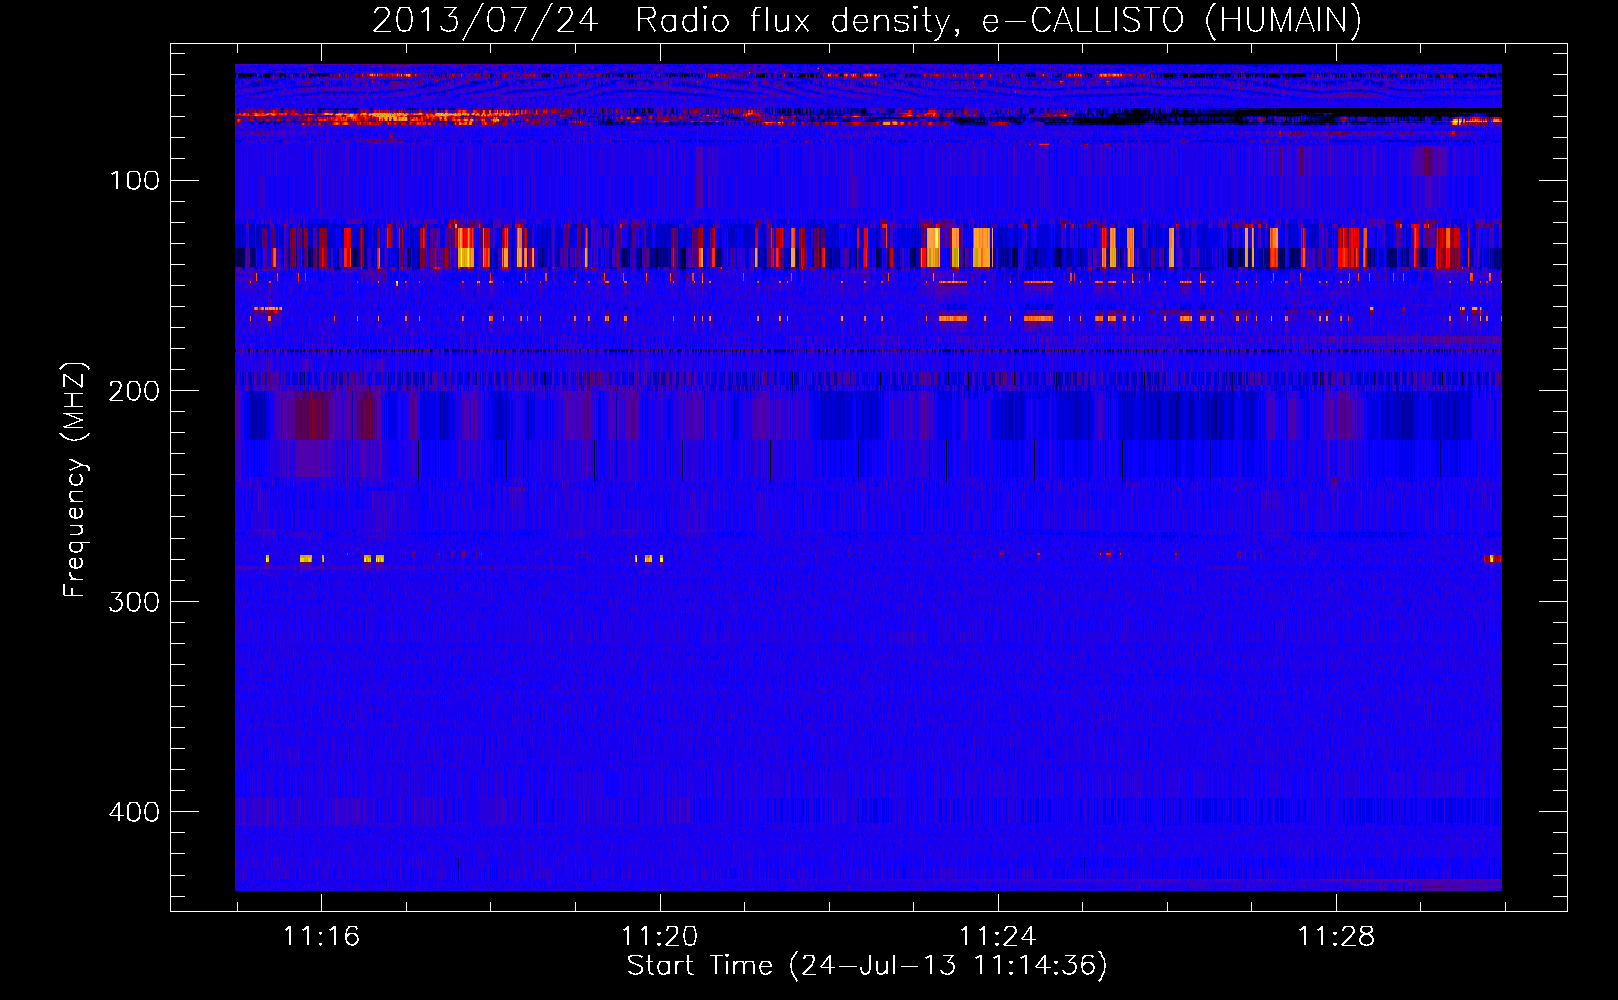1618x1000 pixels.
Task: Click the 11:16 time tick label
Action: [x=321, y=936]
